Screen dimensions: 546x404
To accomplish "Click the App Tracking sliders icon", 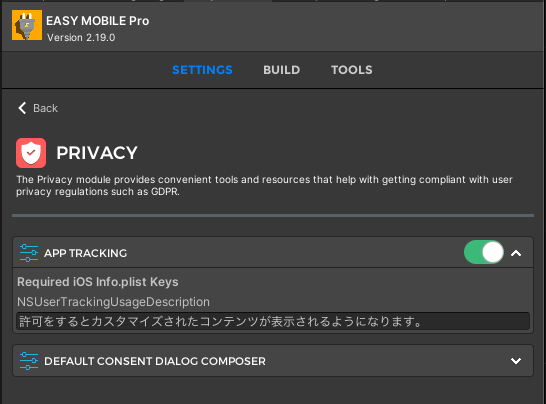I will point(29,253).
